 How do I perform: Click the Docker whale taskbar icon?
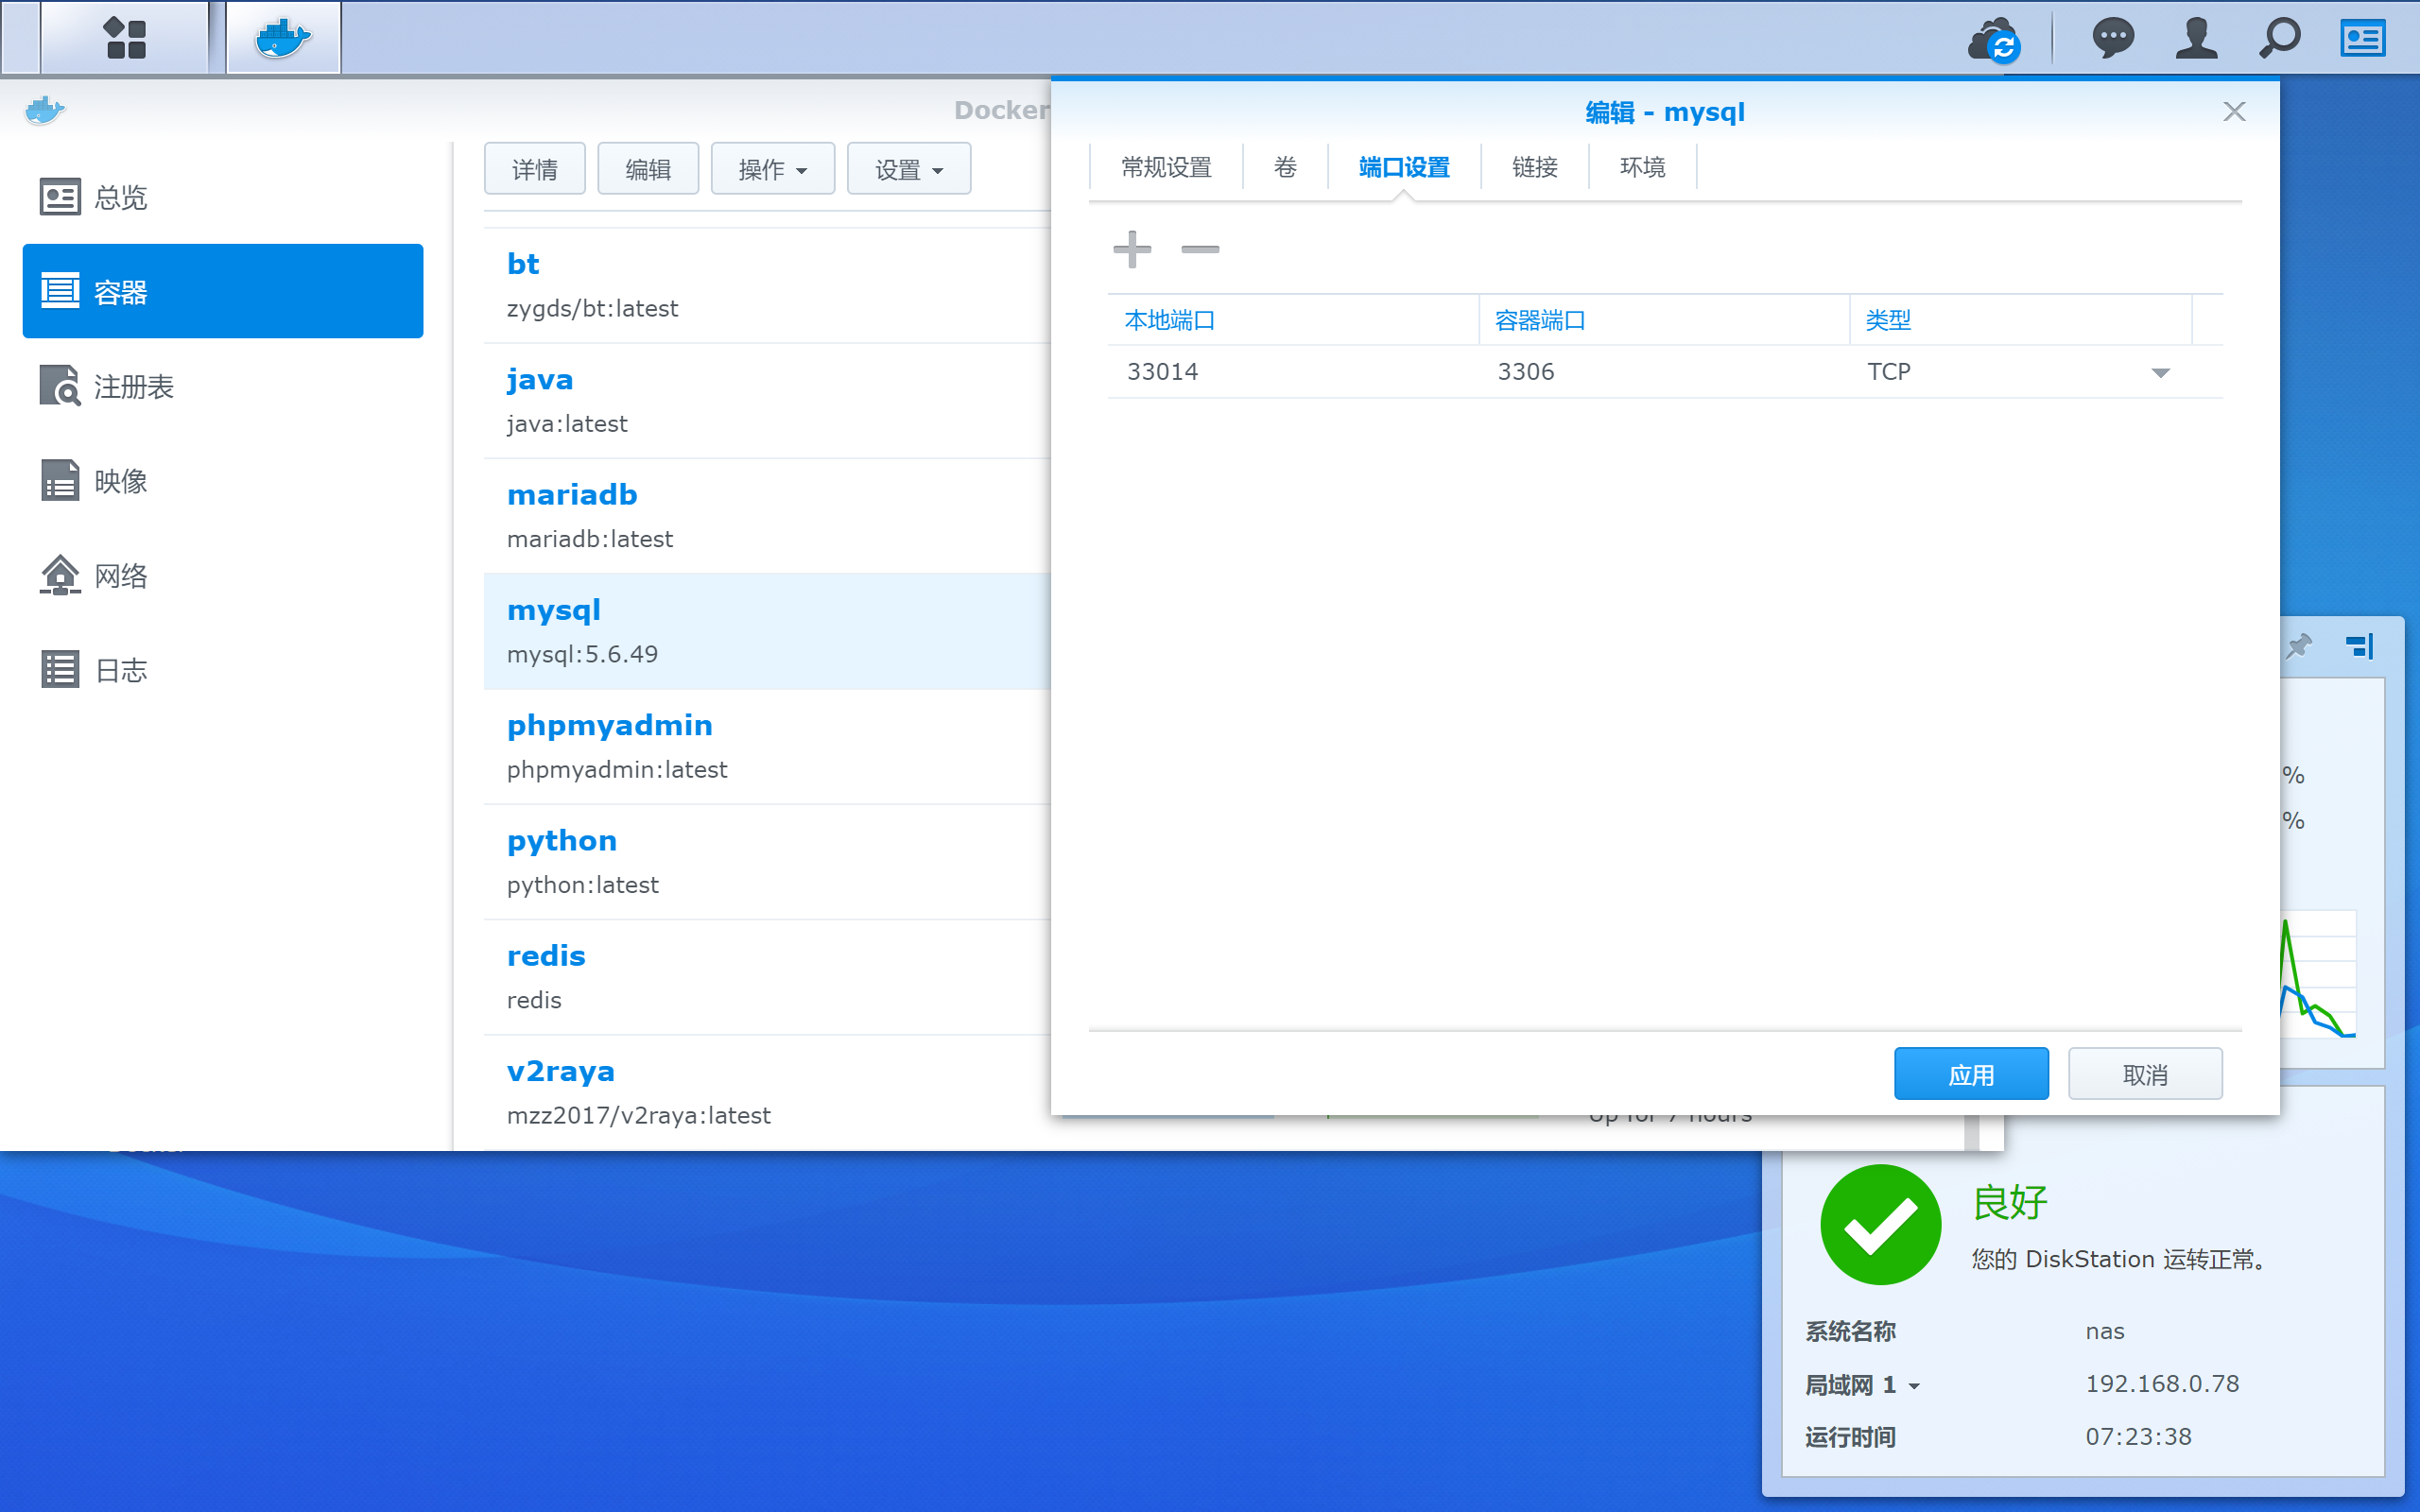pos(283,38)
